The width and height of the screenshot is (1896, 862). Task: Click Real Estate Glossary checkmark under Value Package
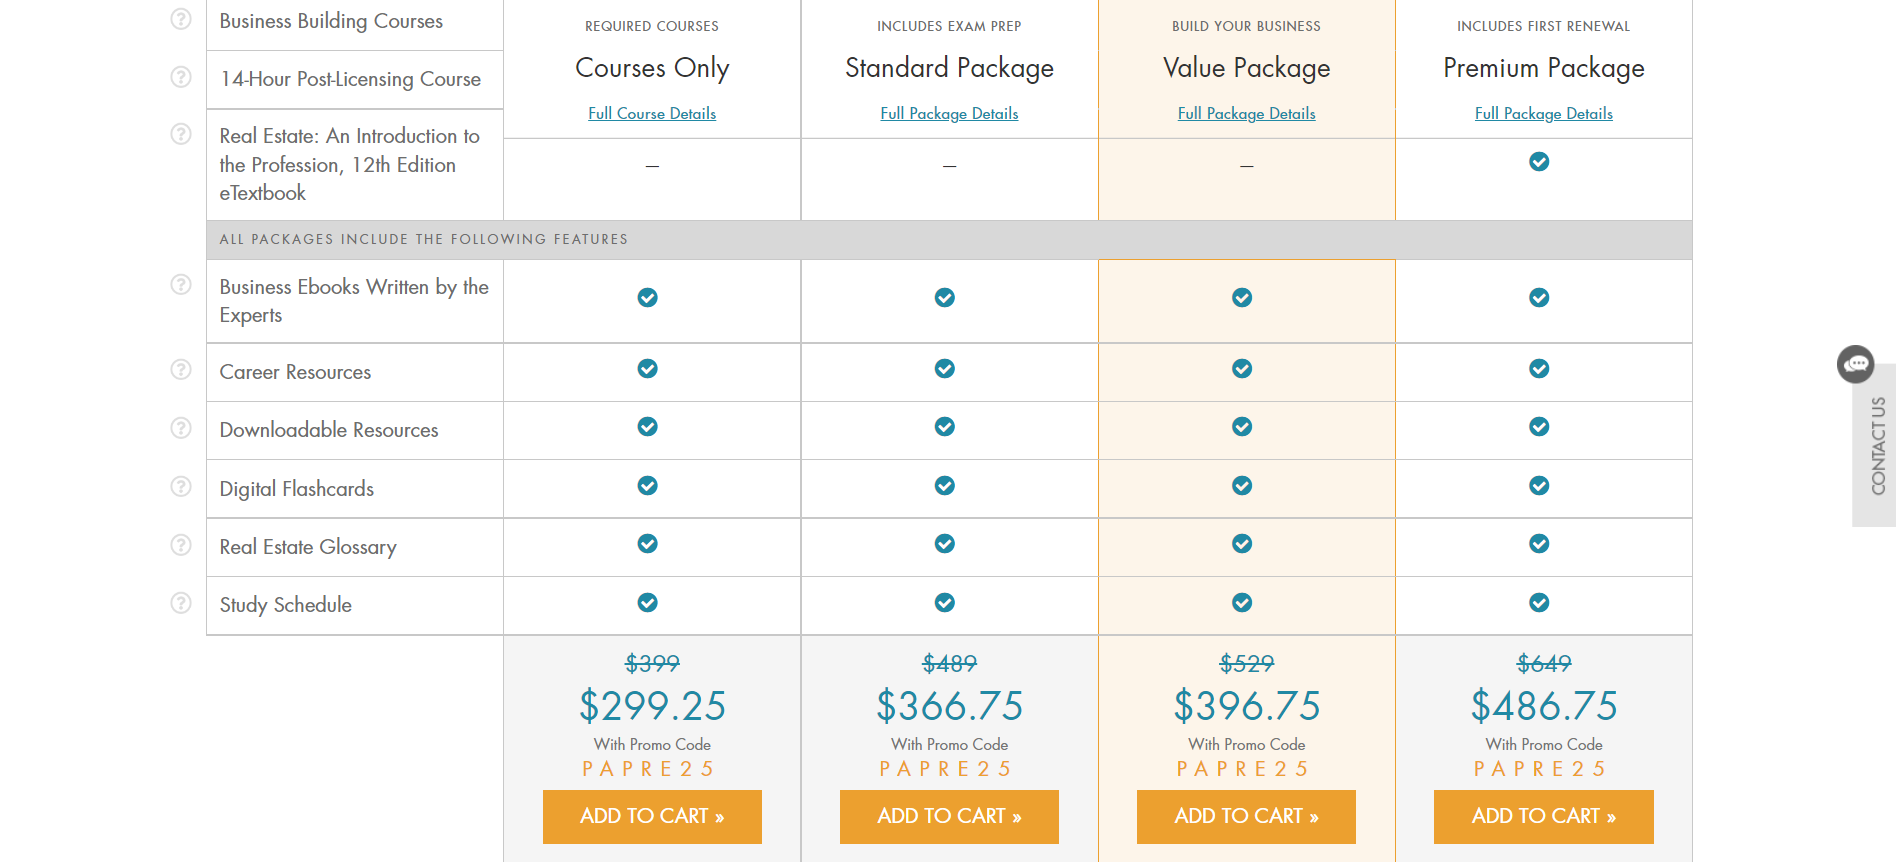pos(1242,544)
